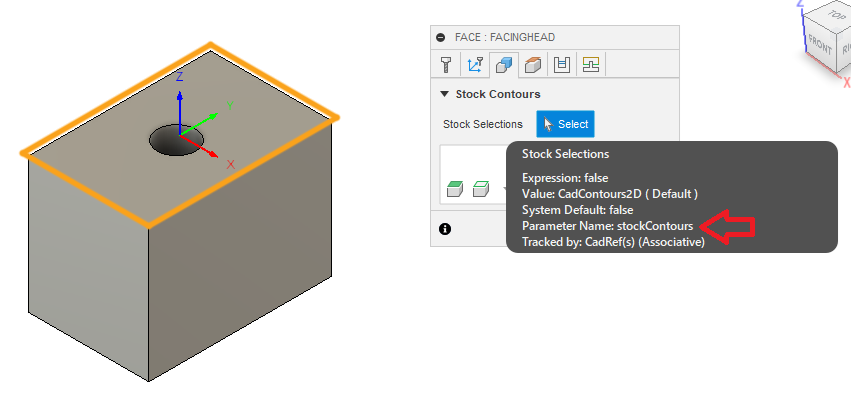Image resolution: width=851 pixels, height=397 pixels.
Task: Open the Tool tab
Action: point(446,65)
